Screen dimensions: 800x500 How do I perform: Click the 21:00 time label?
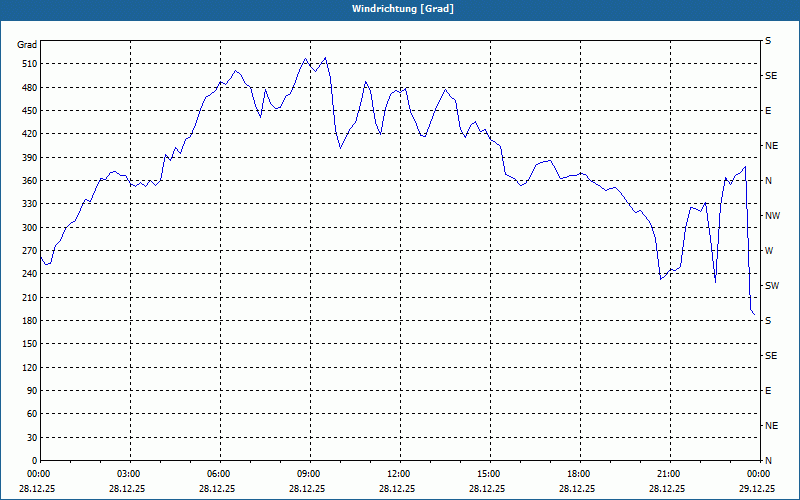click(x=667, y=474)
